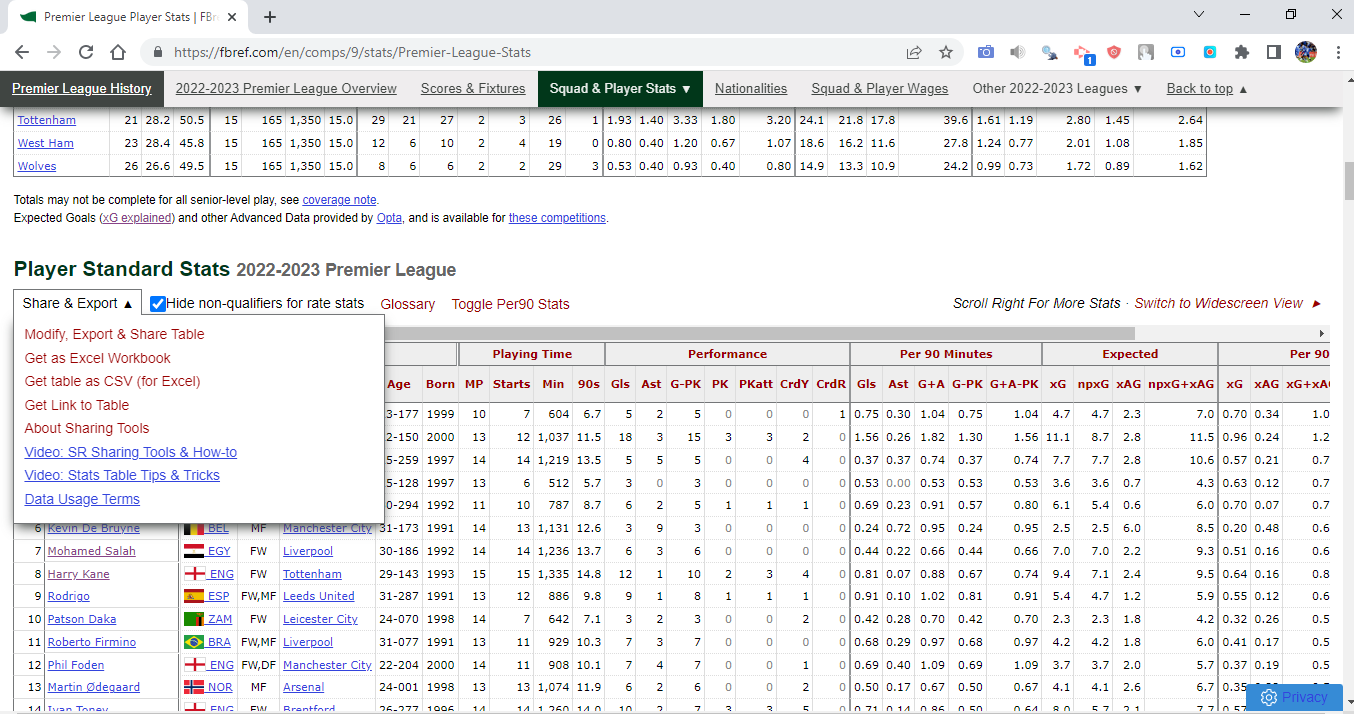This screenshot has width=1354, height=714.
Task: Open a new browser tab
Action: 270,17
